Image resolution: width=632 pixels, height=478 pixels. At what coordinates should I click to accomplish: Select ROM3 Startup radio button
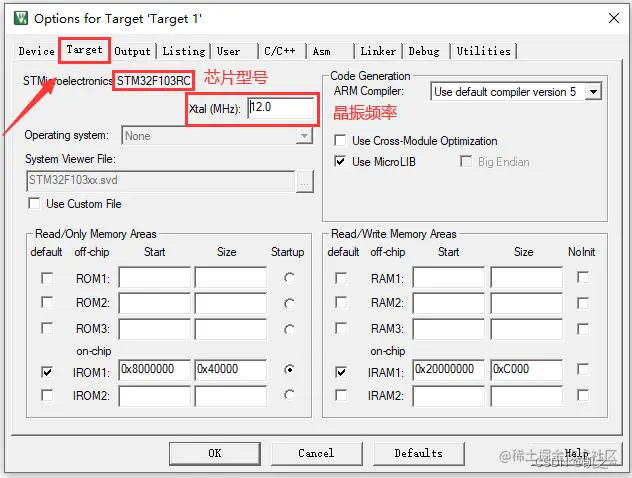pyautogui.click(x=289, y=329)
